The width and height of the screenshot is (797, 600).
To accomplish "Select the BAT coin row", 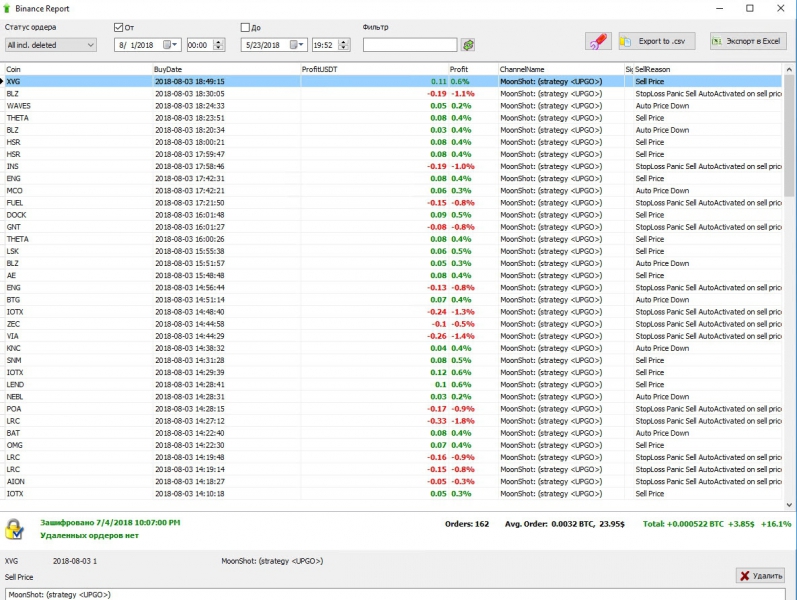I will 393,433.
